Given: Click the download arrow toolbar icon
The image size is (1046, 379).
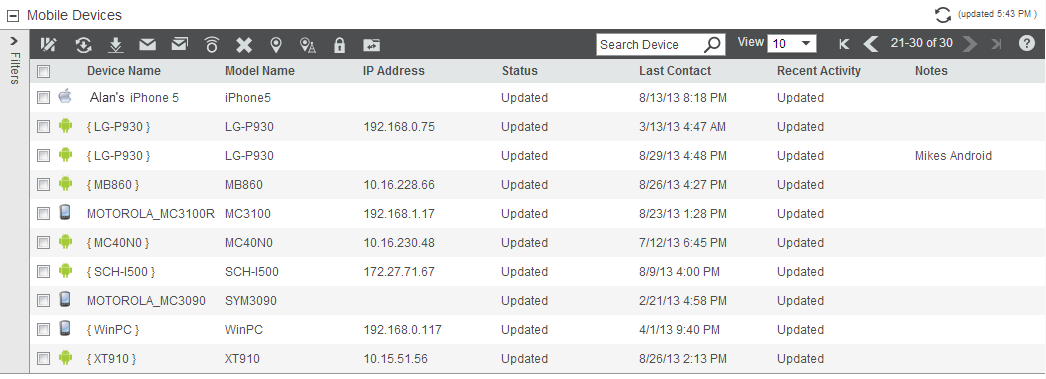Looking at the screenshot, I should pyautogui.click(x=116, y=45).
